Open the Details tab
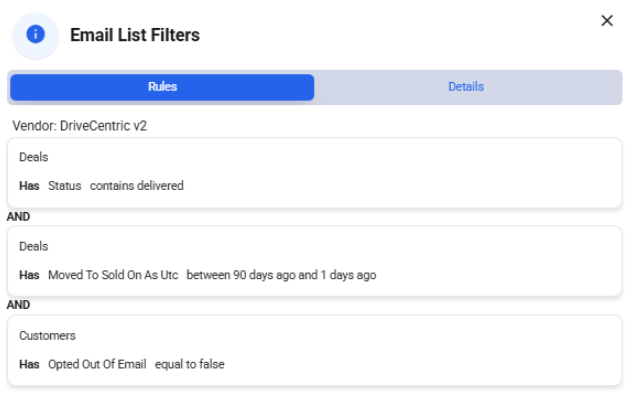The width and height of the screenshot is (632, 402). point(466,87)
